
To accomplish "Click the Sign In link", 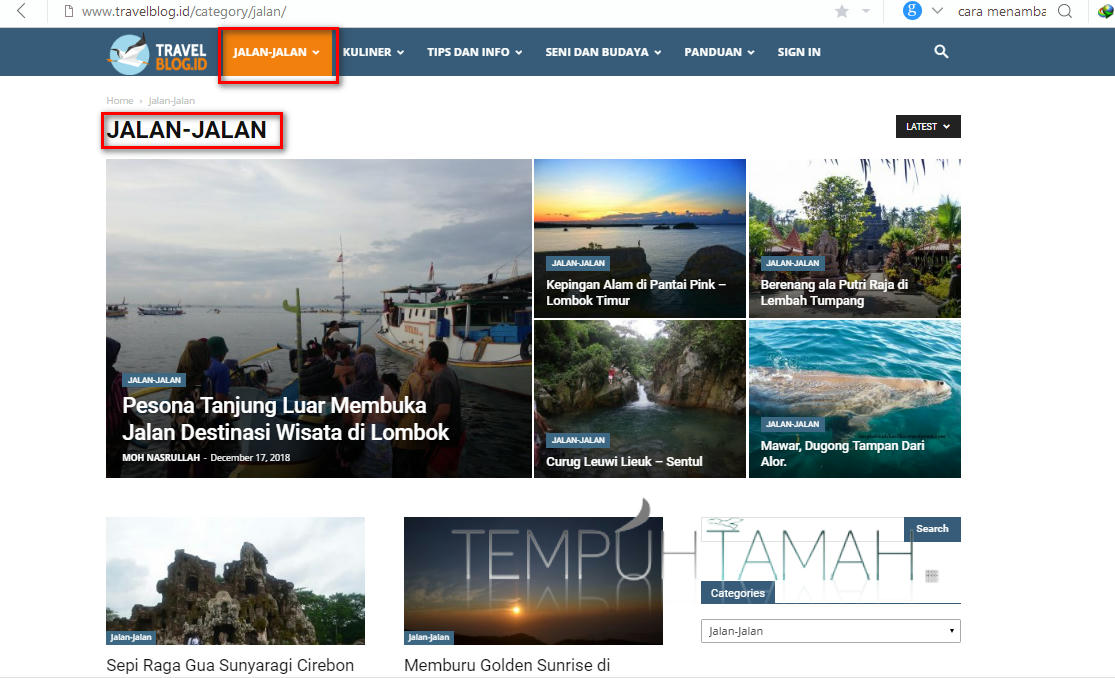I will [x=798, y=52].
